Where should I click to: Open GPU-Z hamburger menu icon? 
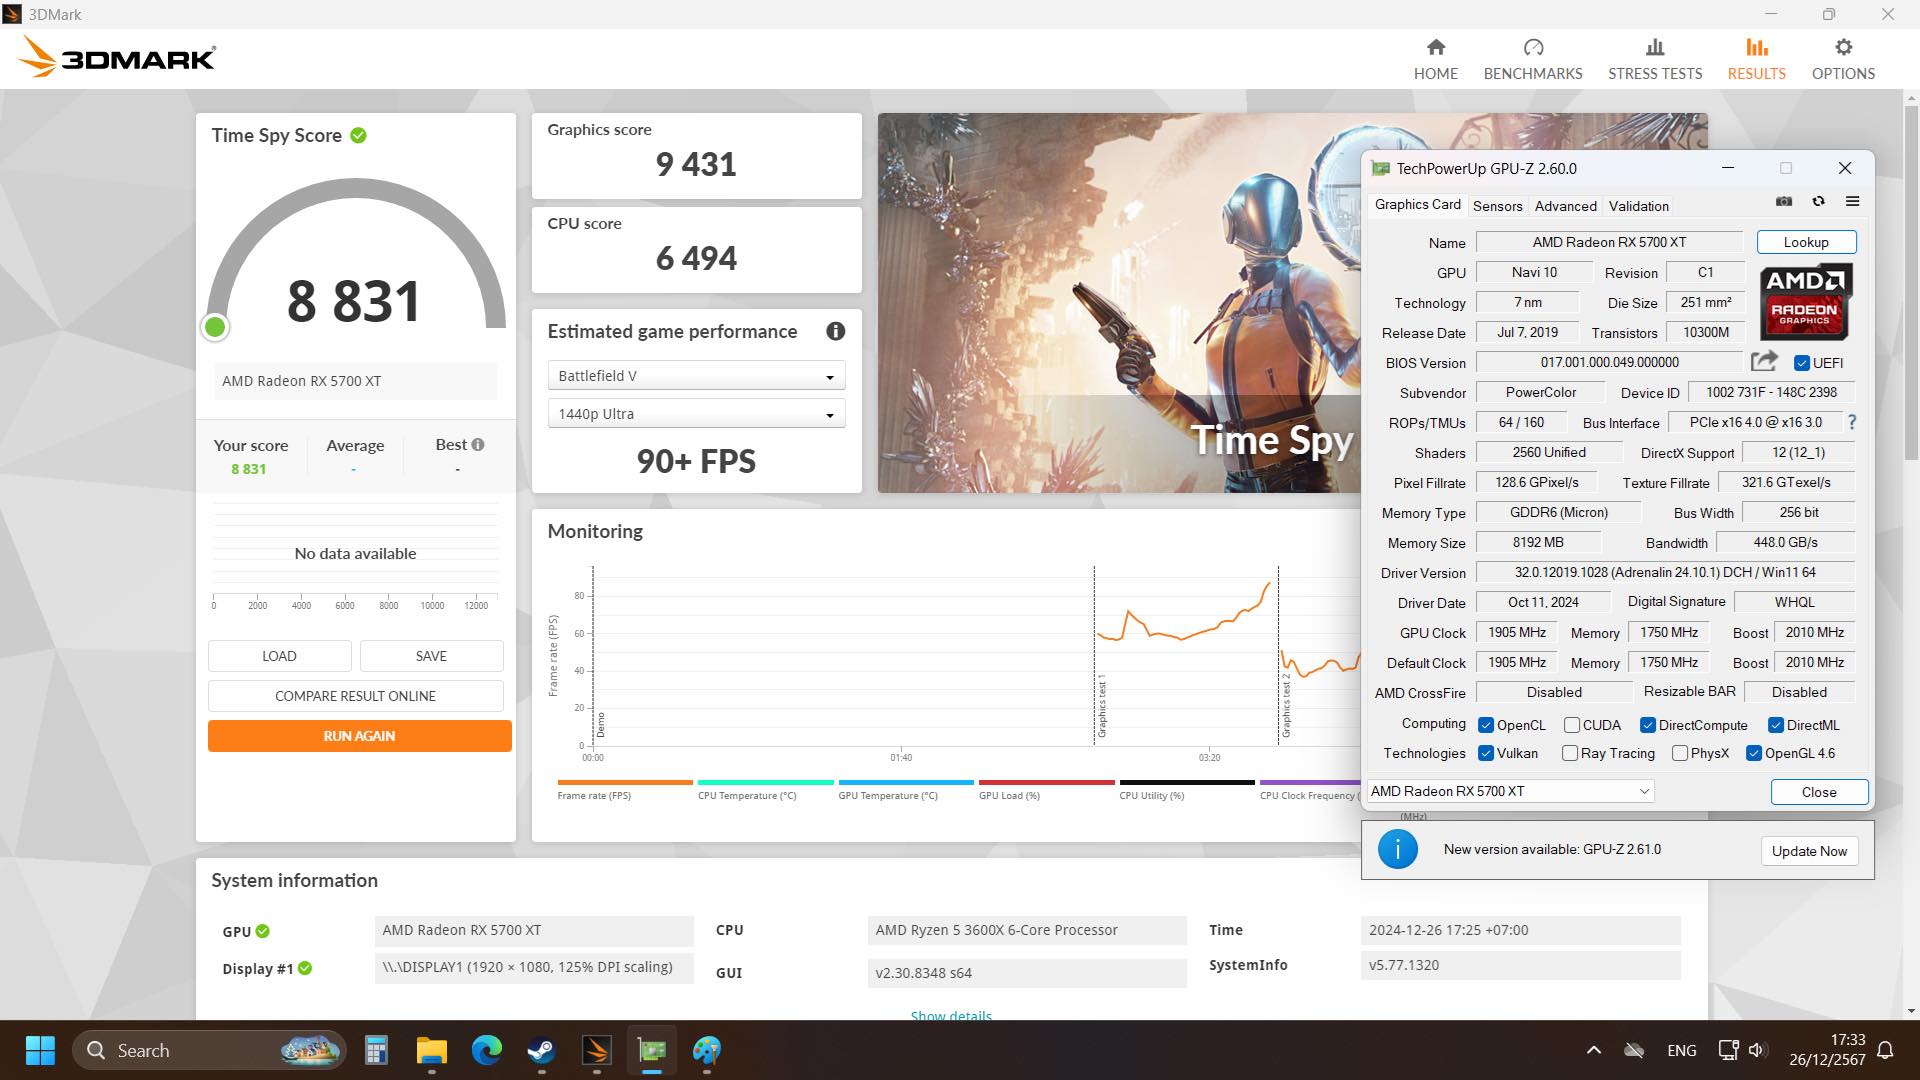point(1852,202)
